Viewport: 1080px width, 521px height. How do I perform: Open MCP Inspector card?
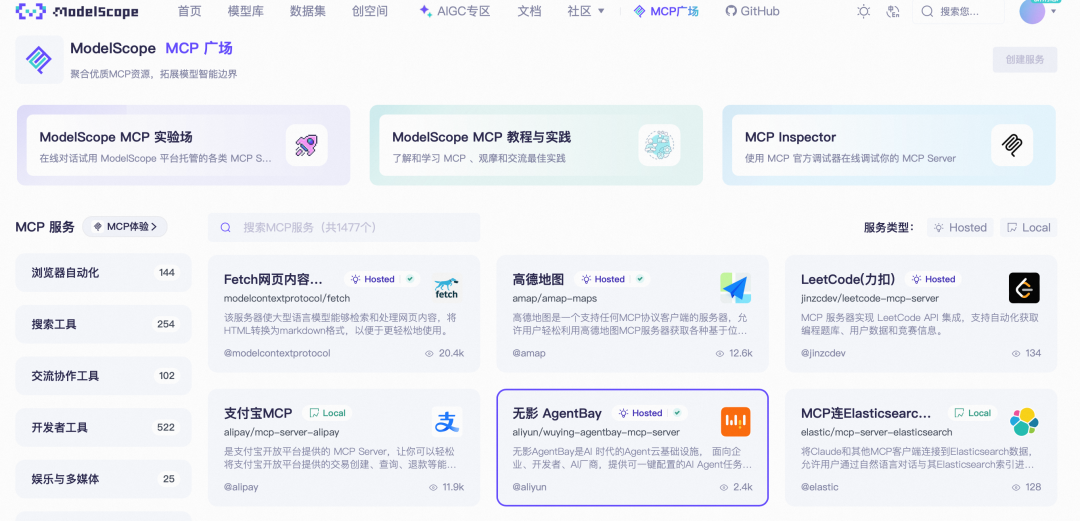(889, 145)
